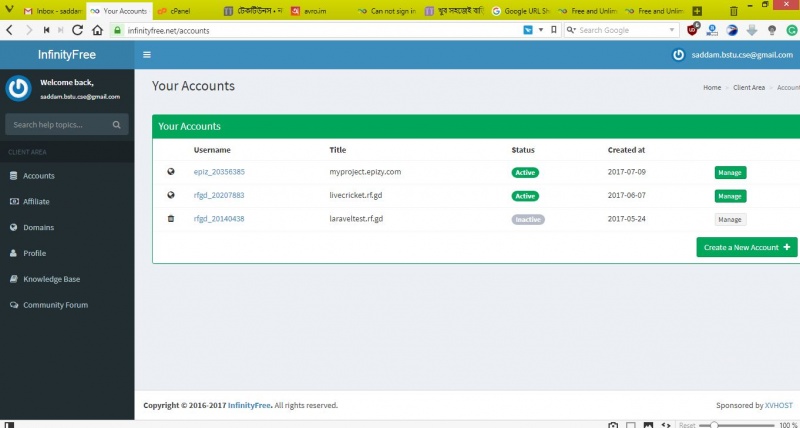Go back to the previous page
Viewport: 800px width, 428px height.
coord(9,30)
